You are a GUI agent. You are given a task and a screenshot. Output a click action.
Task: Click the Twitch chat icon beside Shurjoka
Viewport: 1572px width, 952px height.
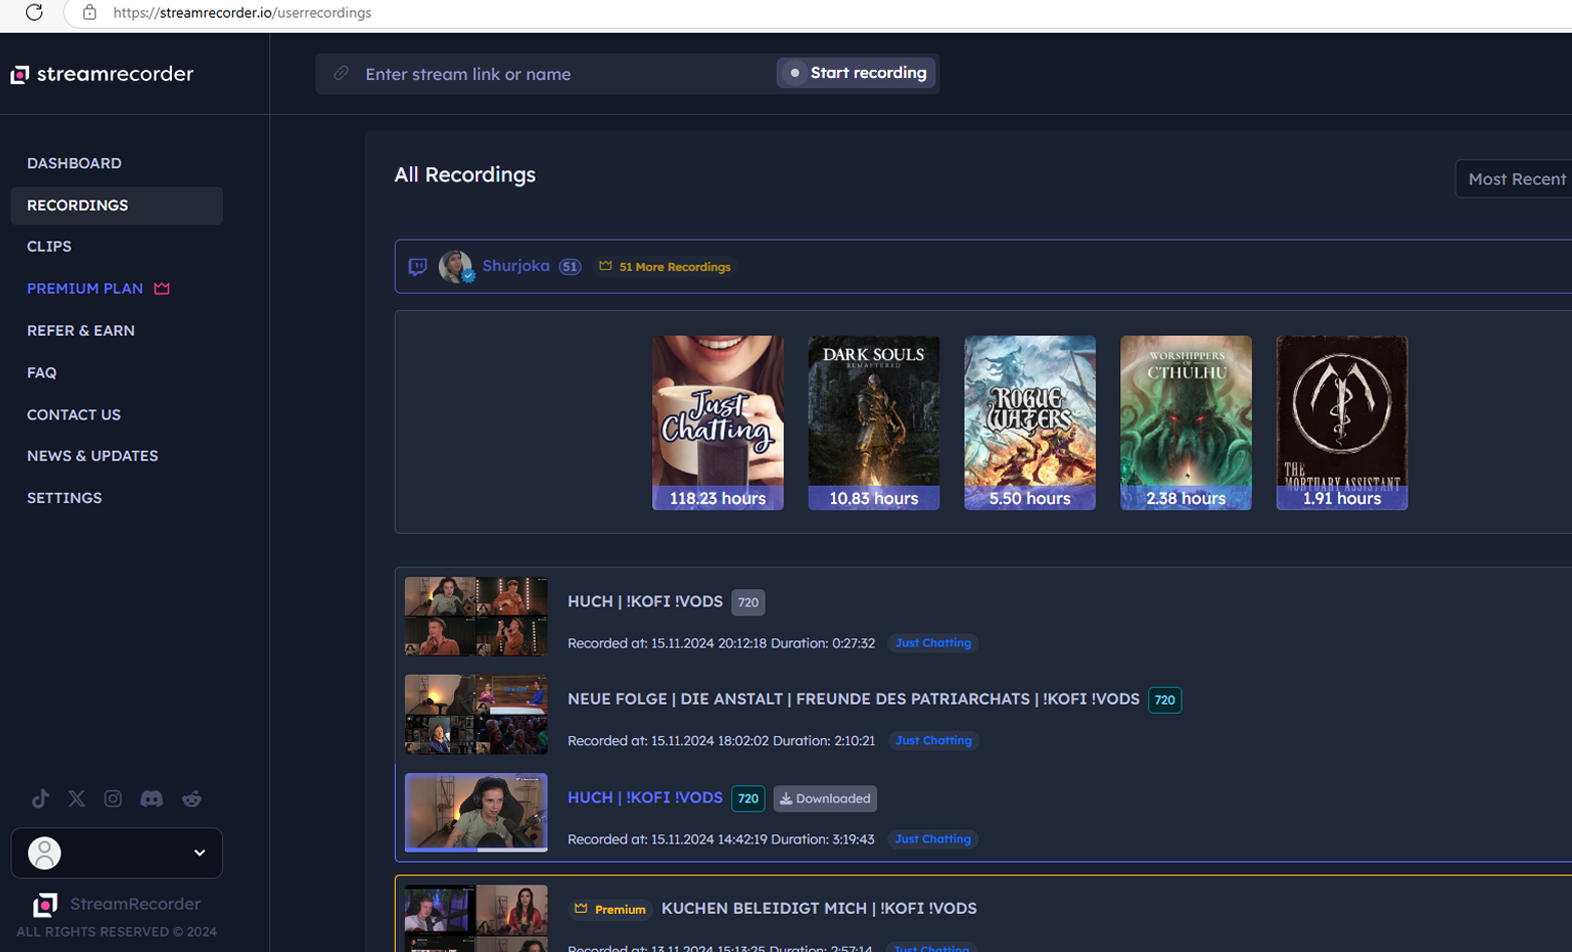(418, 267)
